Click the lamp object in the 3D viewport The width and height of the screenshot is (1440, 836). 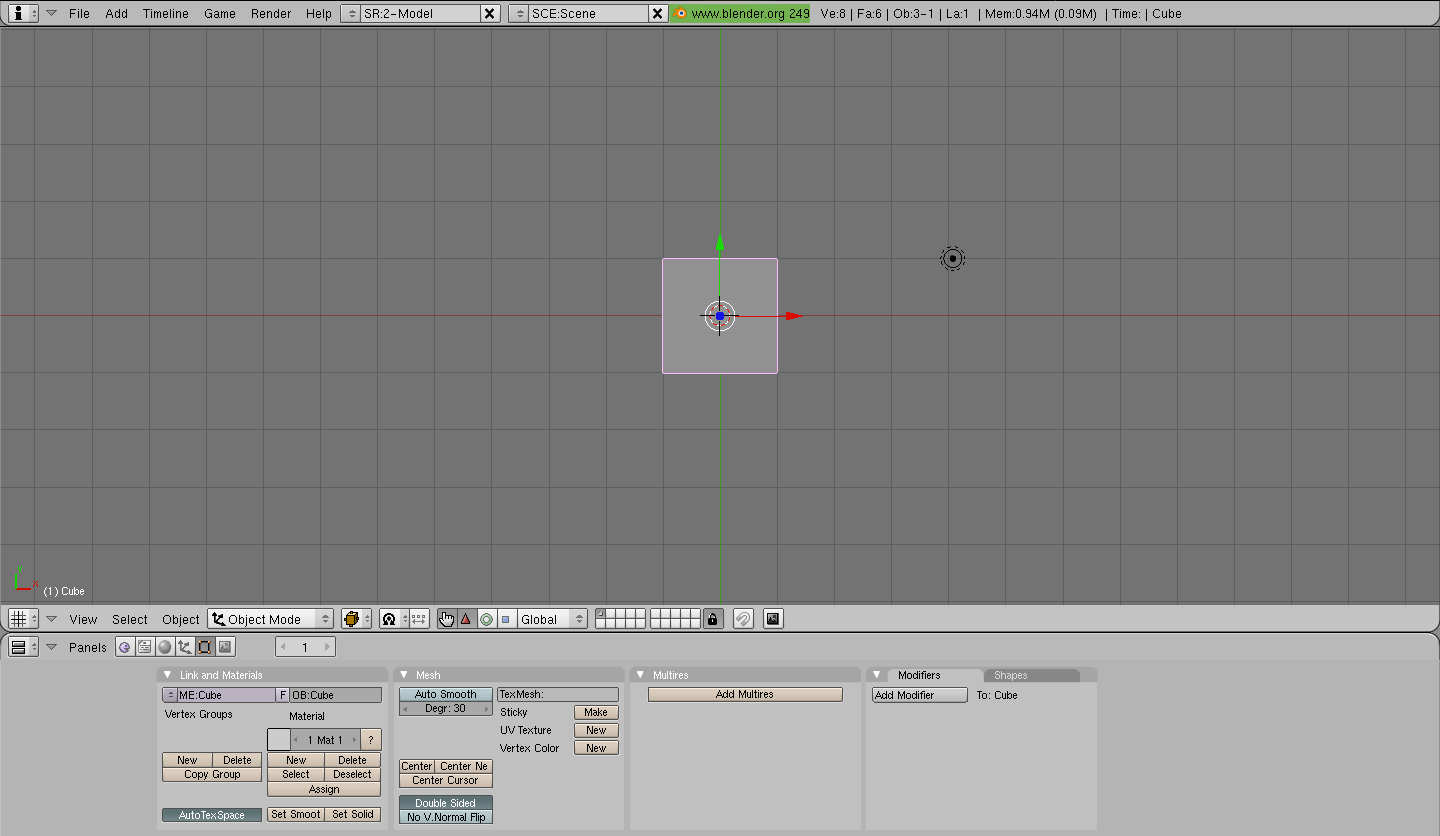click(953, 259)
